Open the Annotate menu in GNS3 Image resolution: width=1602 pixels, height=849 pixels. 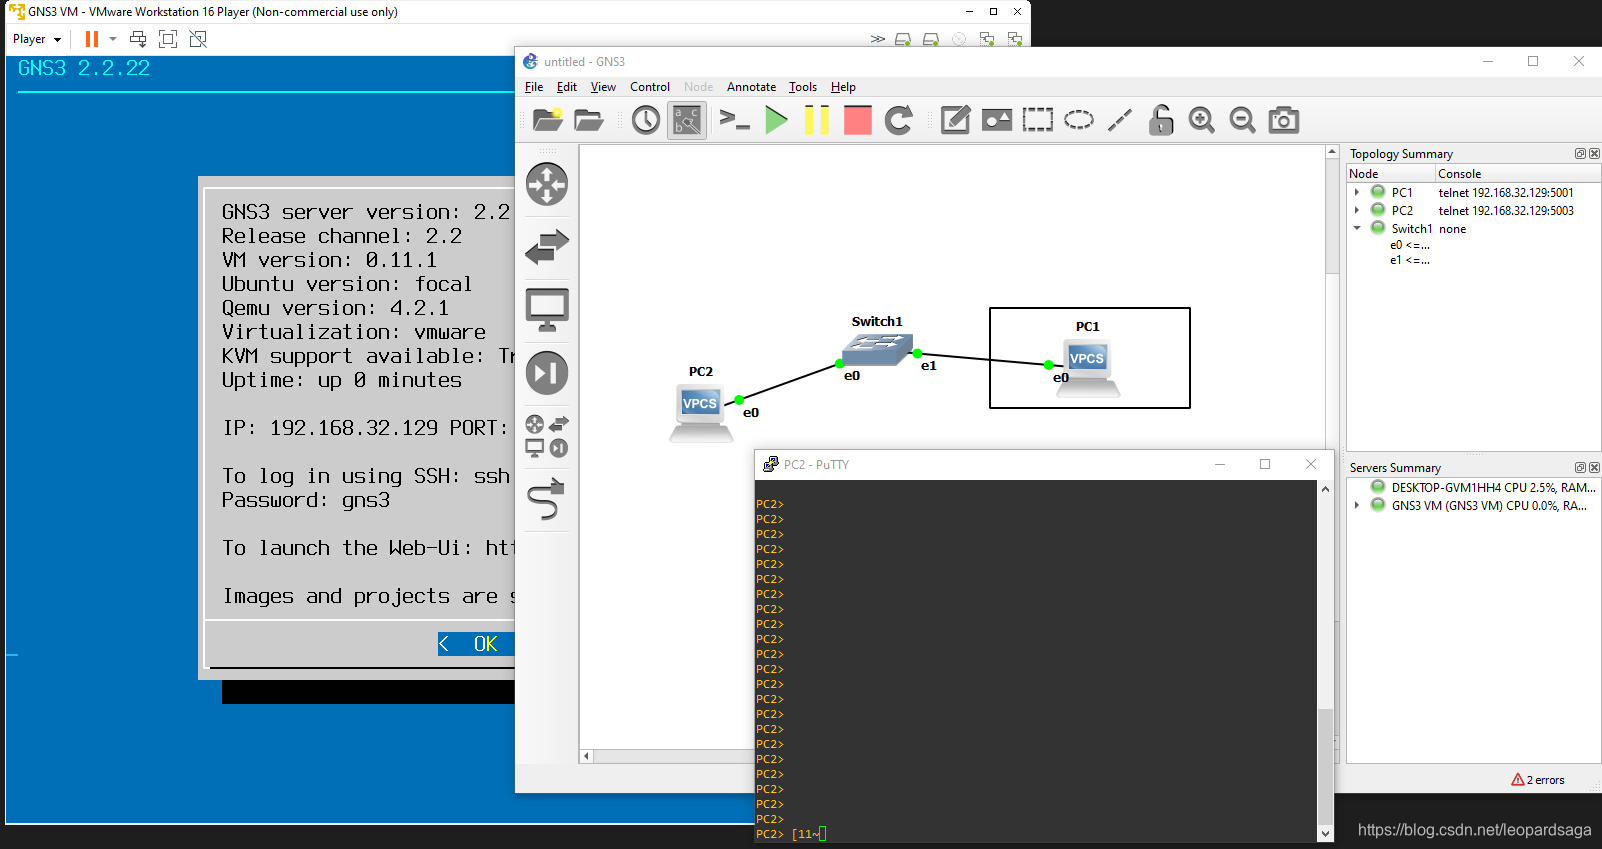tap(751, 87)
